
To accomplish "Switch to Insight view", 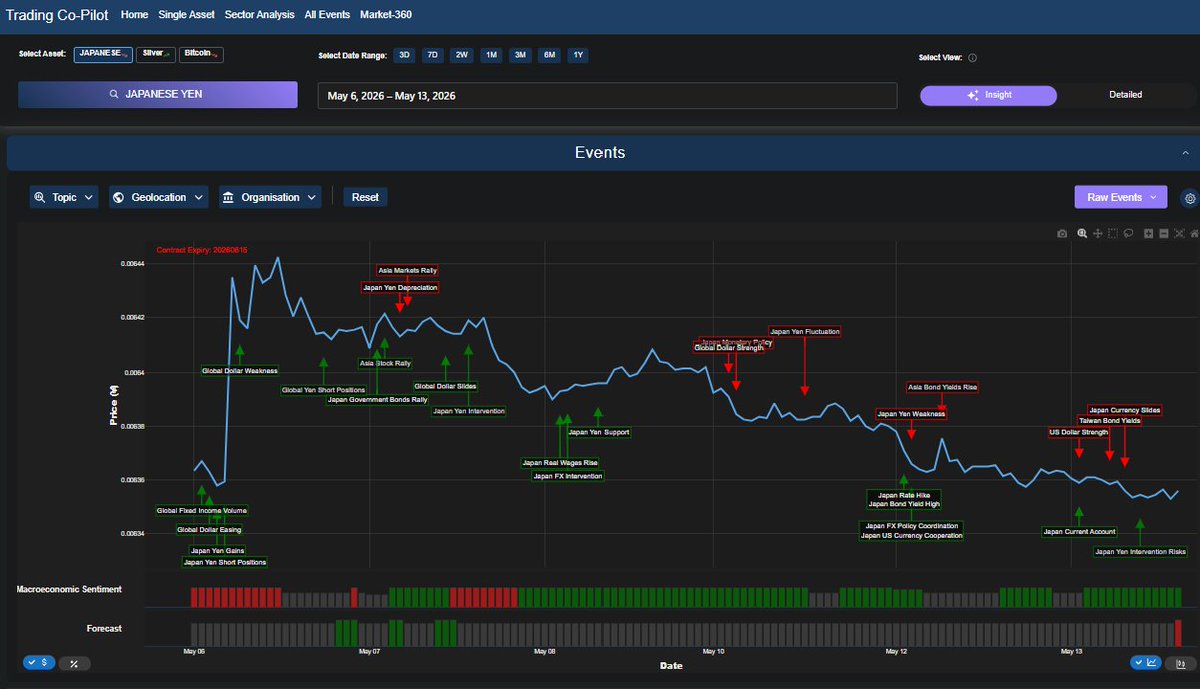I will 988,95.
